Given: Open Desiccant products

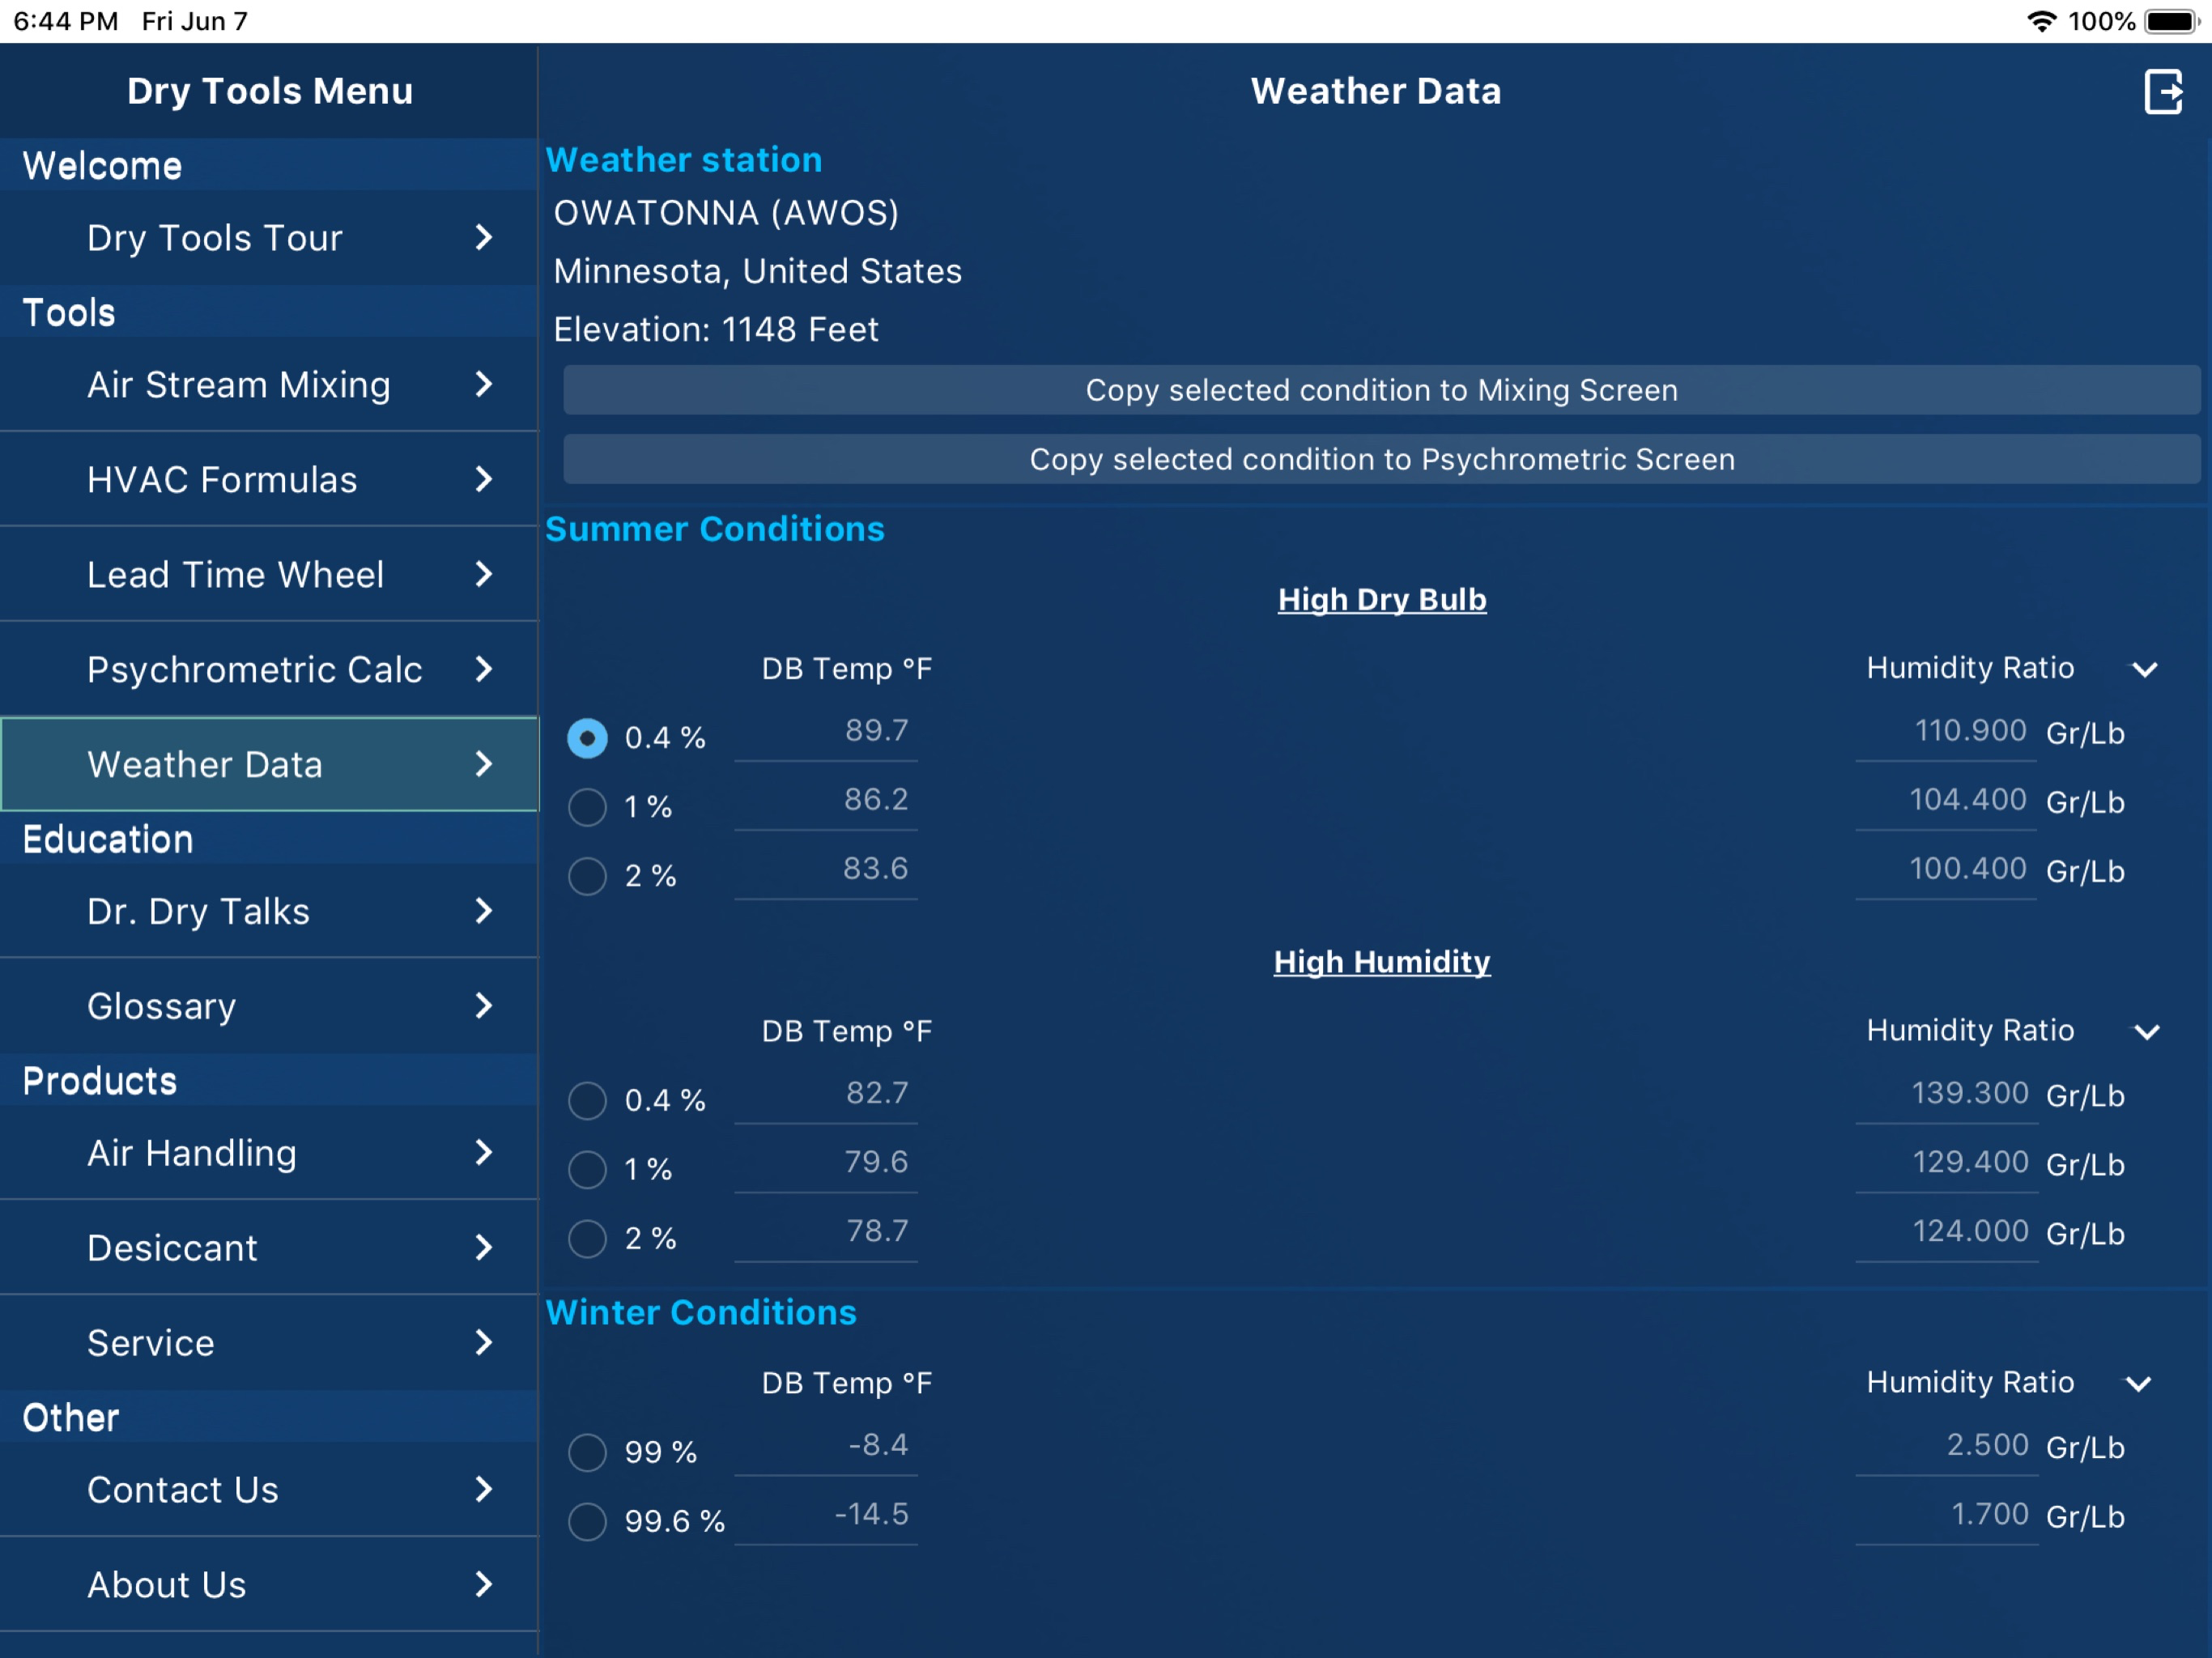Looking at the screenshot, I should pos(269,1248).
